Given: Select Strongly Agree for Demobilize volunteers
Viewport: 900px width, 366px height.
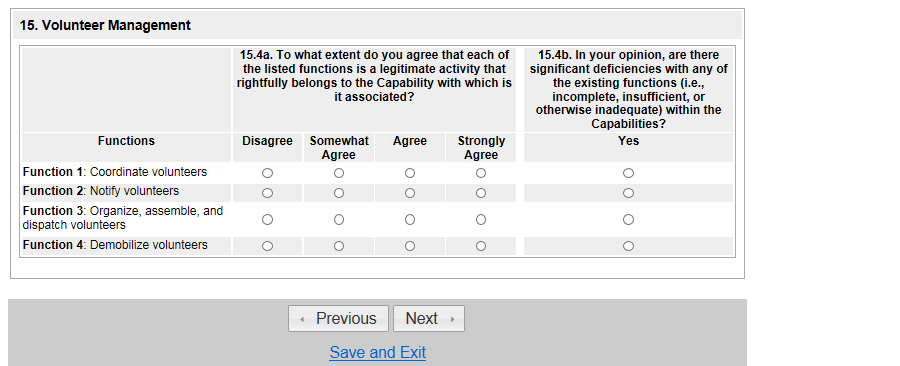Looking at the screenshot, I should (x=481, y=246).
